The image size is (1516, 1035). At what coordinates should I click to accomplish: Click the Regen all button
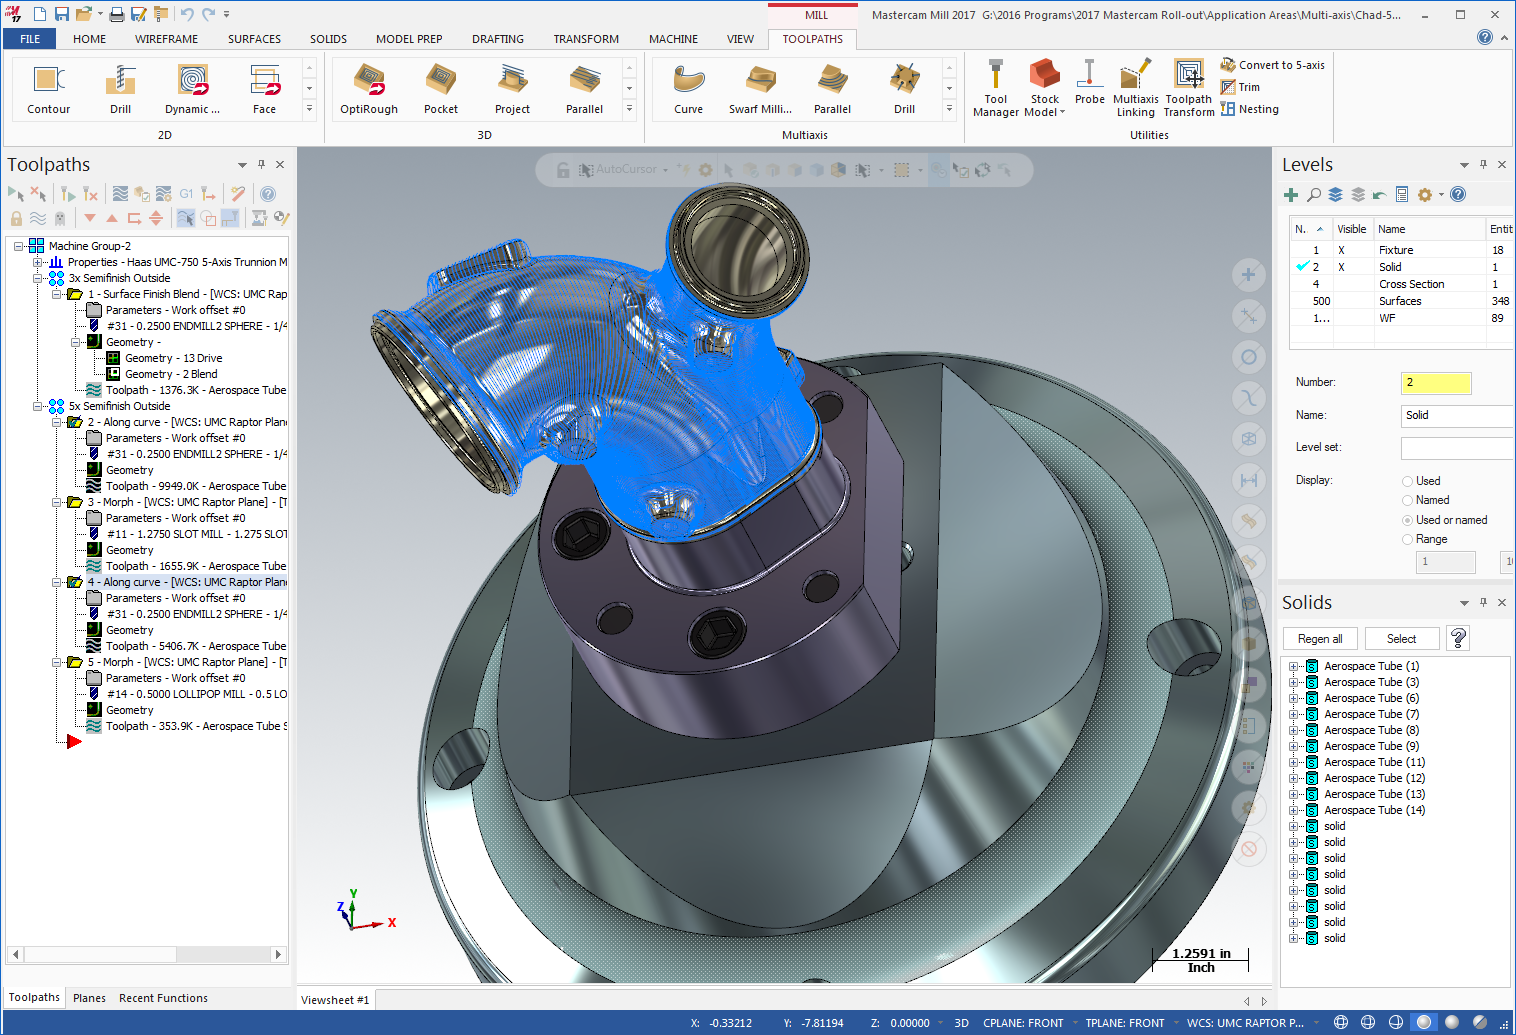click(1320, 639)
